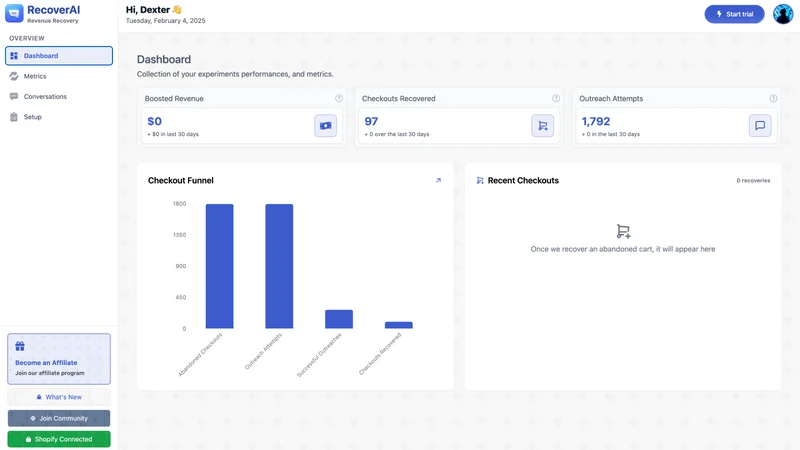Click the Dashboard page heading
The image size is (800, 450).
point(164,59)
